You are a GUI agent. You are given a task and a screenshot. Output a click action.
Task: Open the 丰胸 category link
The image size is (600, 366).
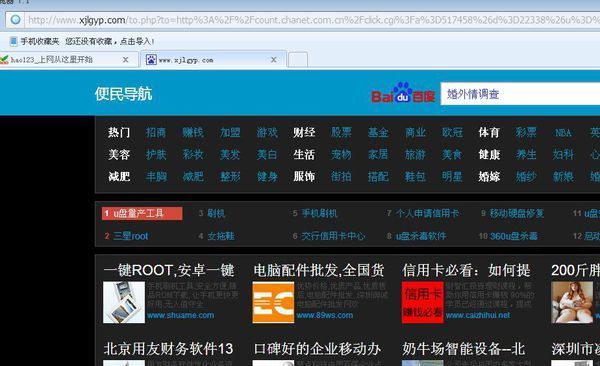[156, 176]
